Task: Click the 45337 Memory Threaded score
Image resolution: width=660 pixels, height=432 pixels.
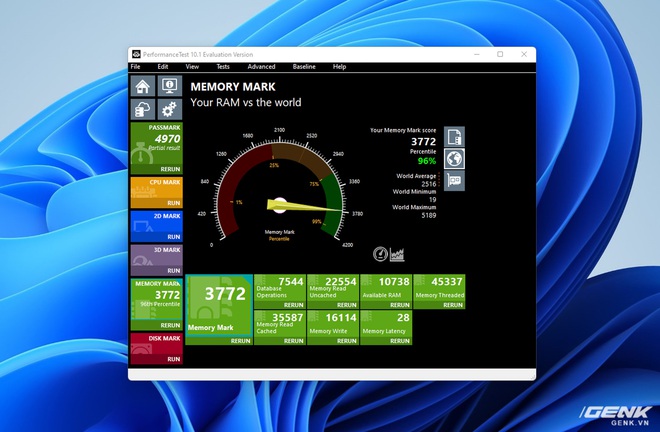Action: coord(447,281)
